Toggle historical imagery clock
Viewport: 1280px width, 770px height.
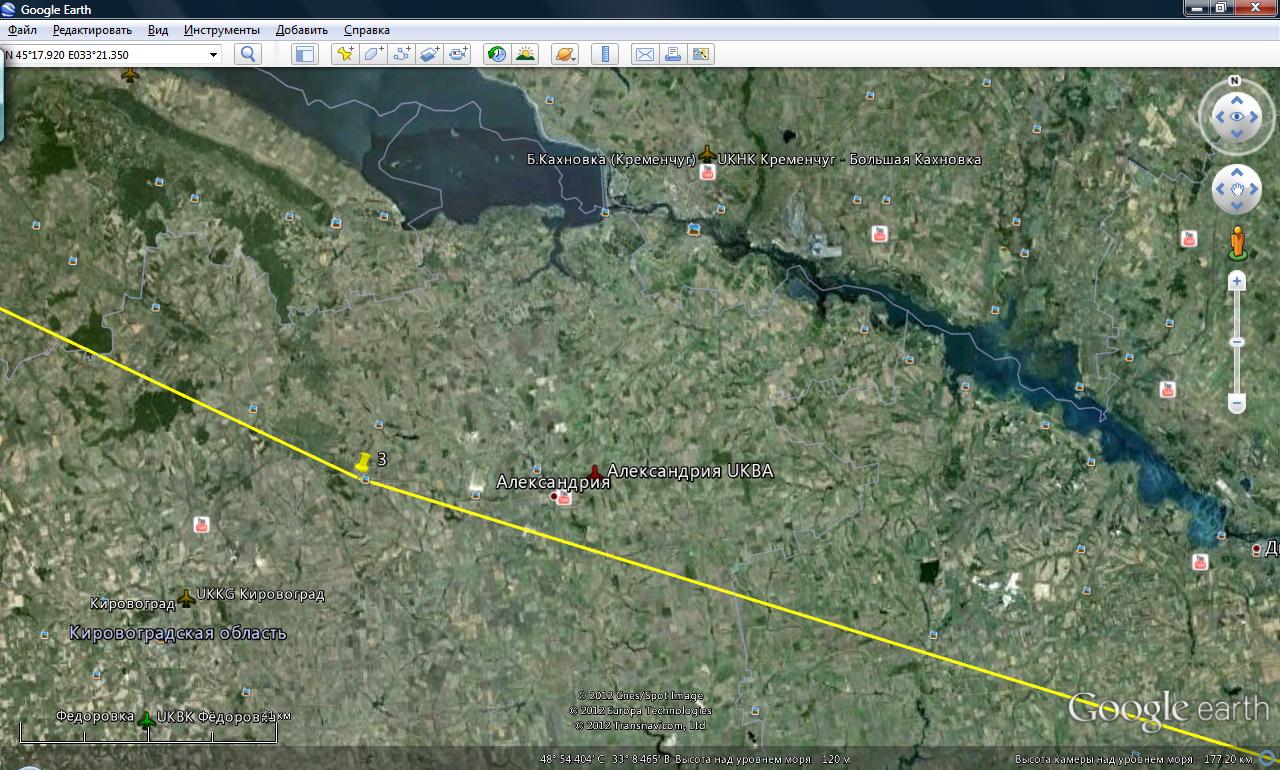point(496,54)
